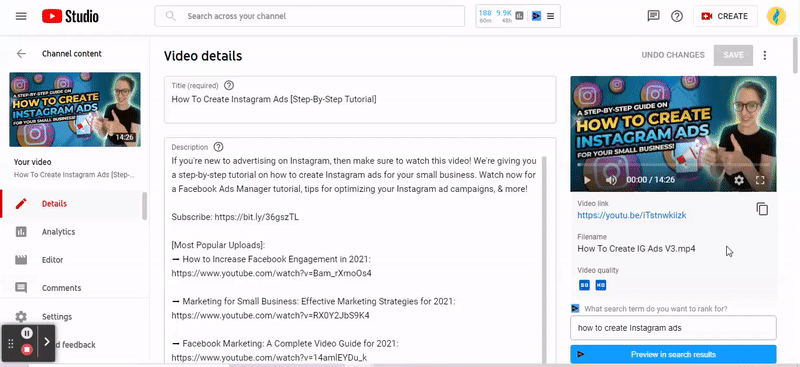Click the Settings gear icon in sidebar
The image size is (800, 367).
(21, 316)
